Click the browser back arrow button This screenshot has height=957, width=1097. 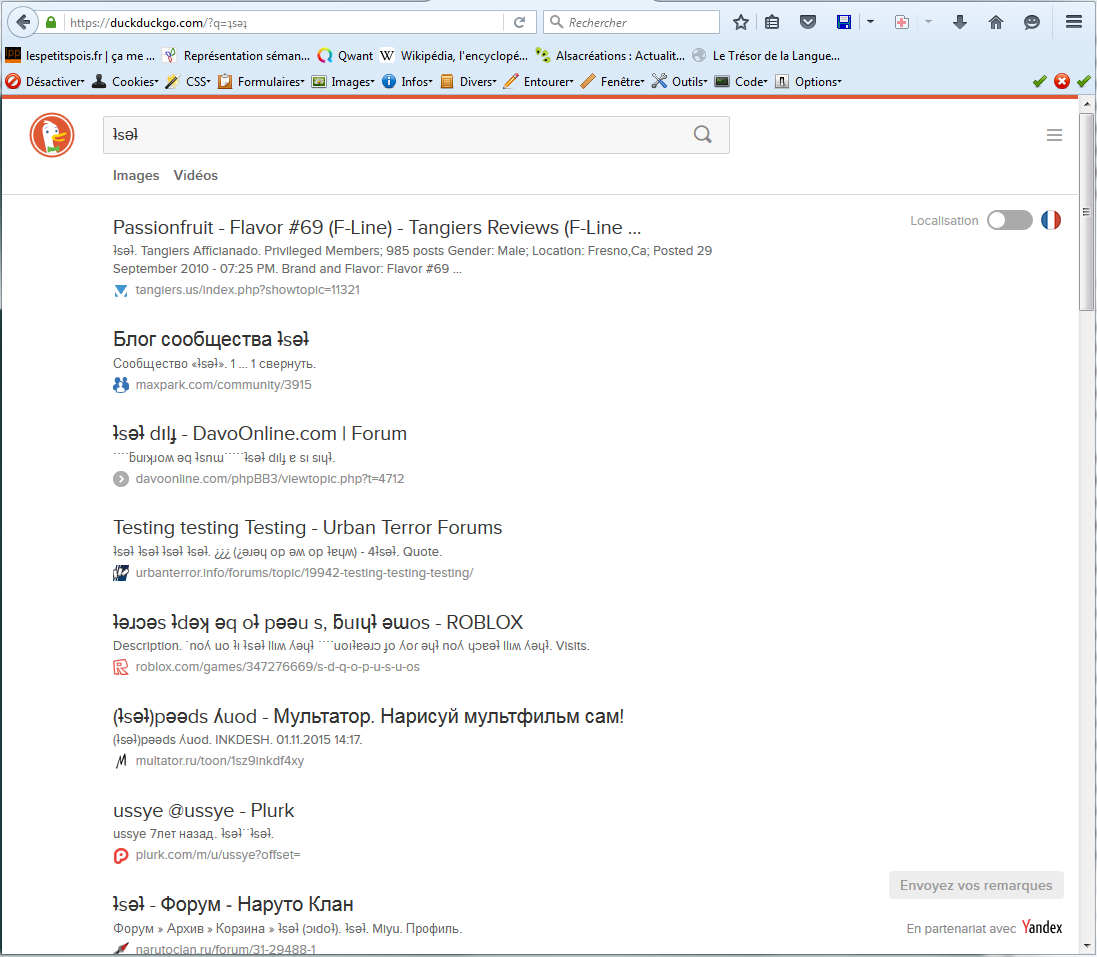click(24, 22)
